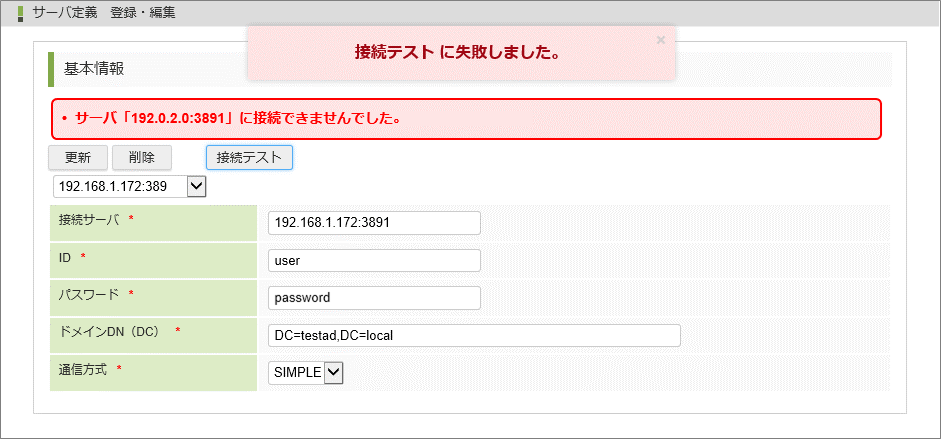Select the パスワード text field
The image size is (941, 439).
[374, 298]
